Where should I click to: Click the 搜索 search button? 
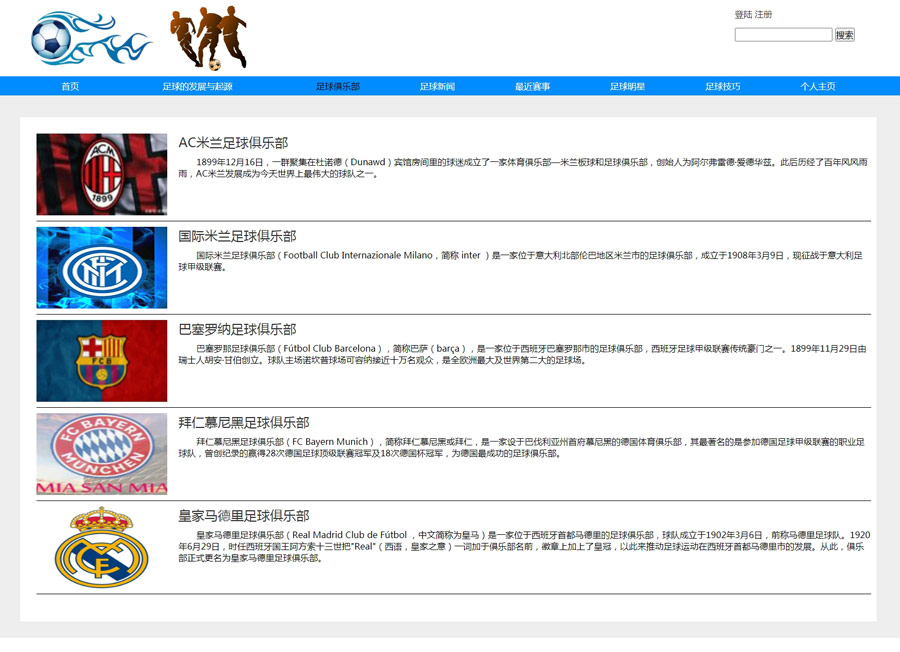(844, 35)
